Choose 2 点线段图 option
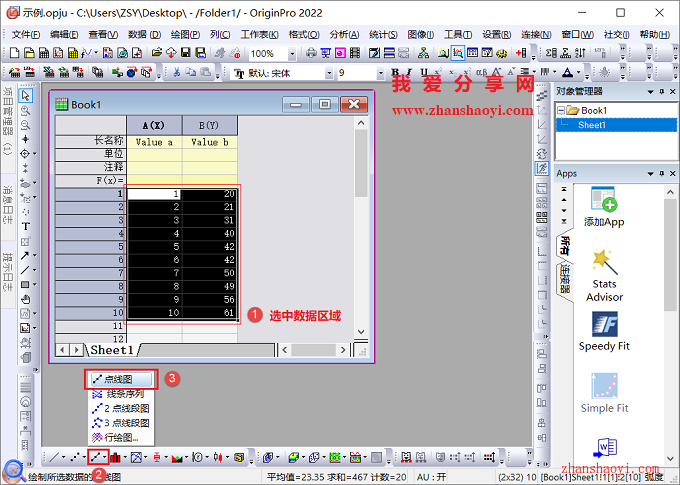This screenshot has width=680, height=485. tap(121, 408)
